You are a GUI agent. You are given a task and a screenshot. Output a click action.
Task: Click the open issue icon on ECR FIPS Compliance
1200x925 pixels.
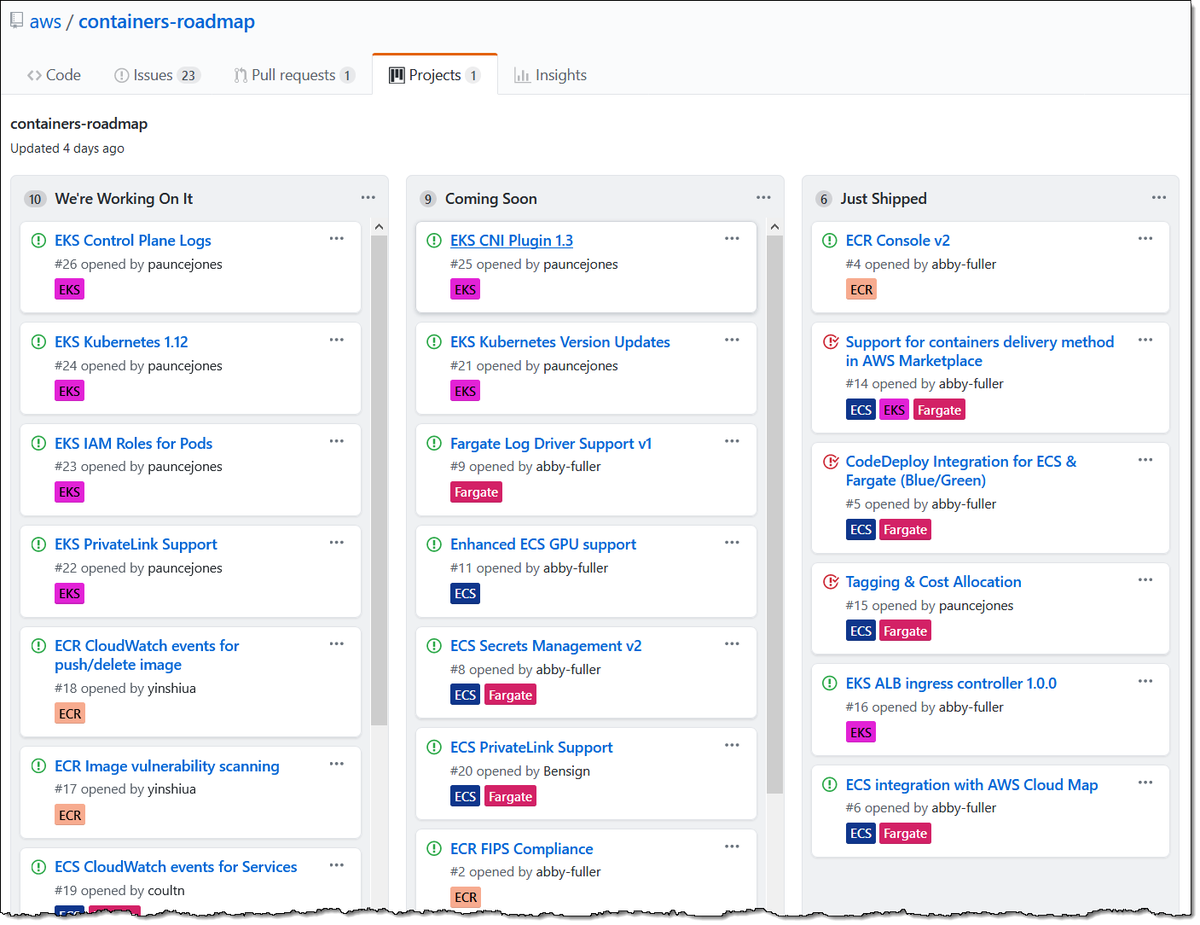pyautogui.click(x=434, y=848)
